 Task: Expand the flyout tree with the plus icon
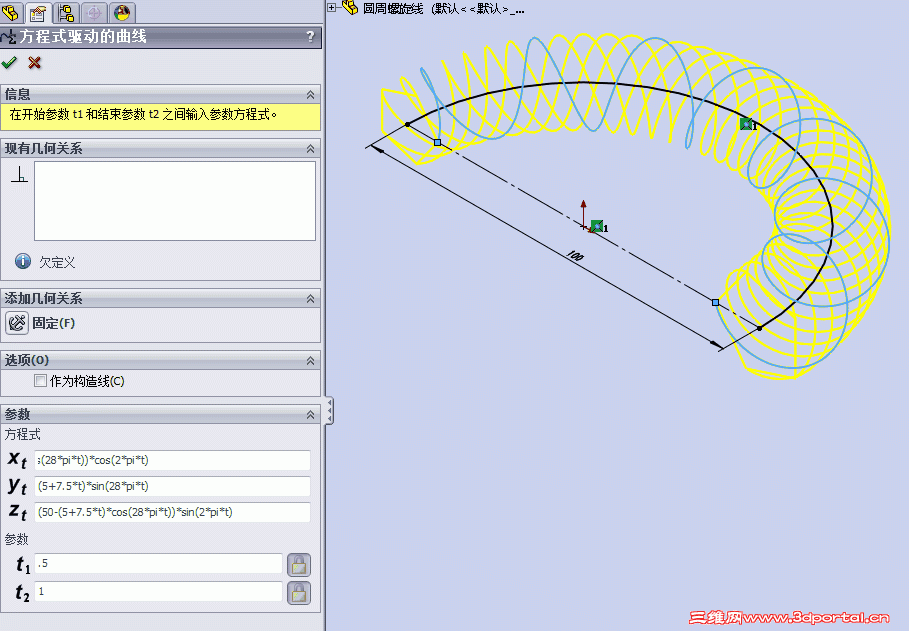click(330, 7)
